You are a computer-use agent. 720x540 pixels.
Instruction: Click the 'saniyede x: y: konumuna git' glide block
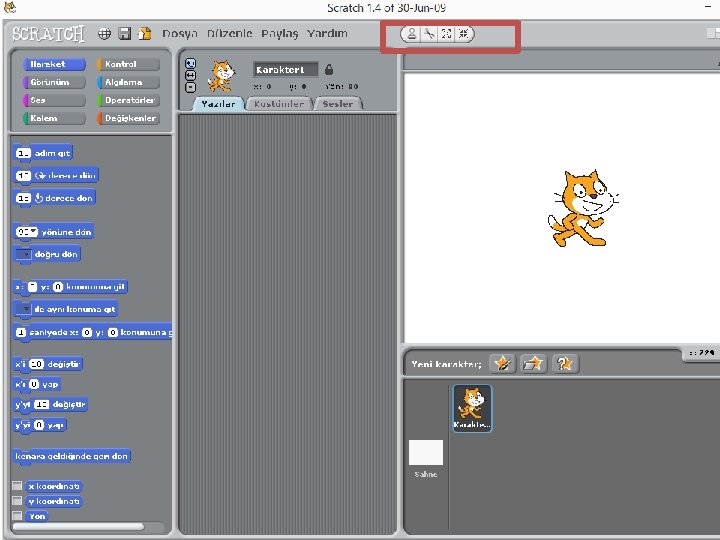tap(92, 332)
